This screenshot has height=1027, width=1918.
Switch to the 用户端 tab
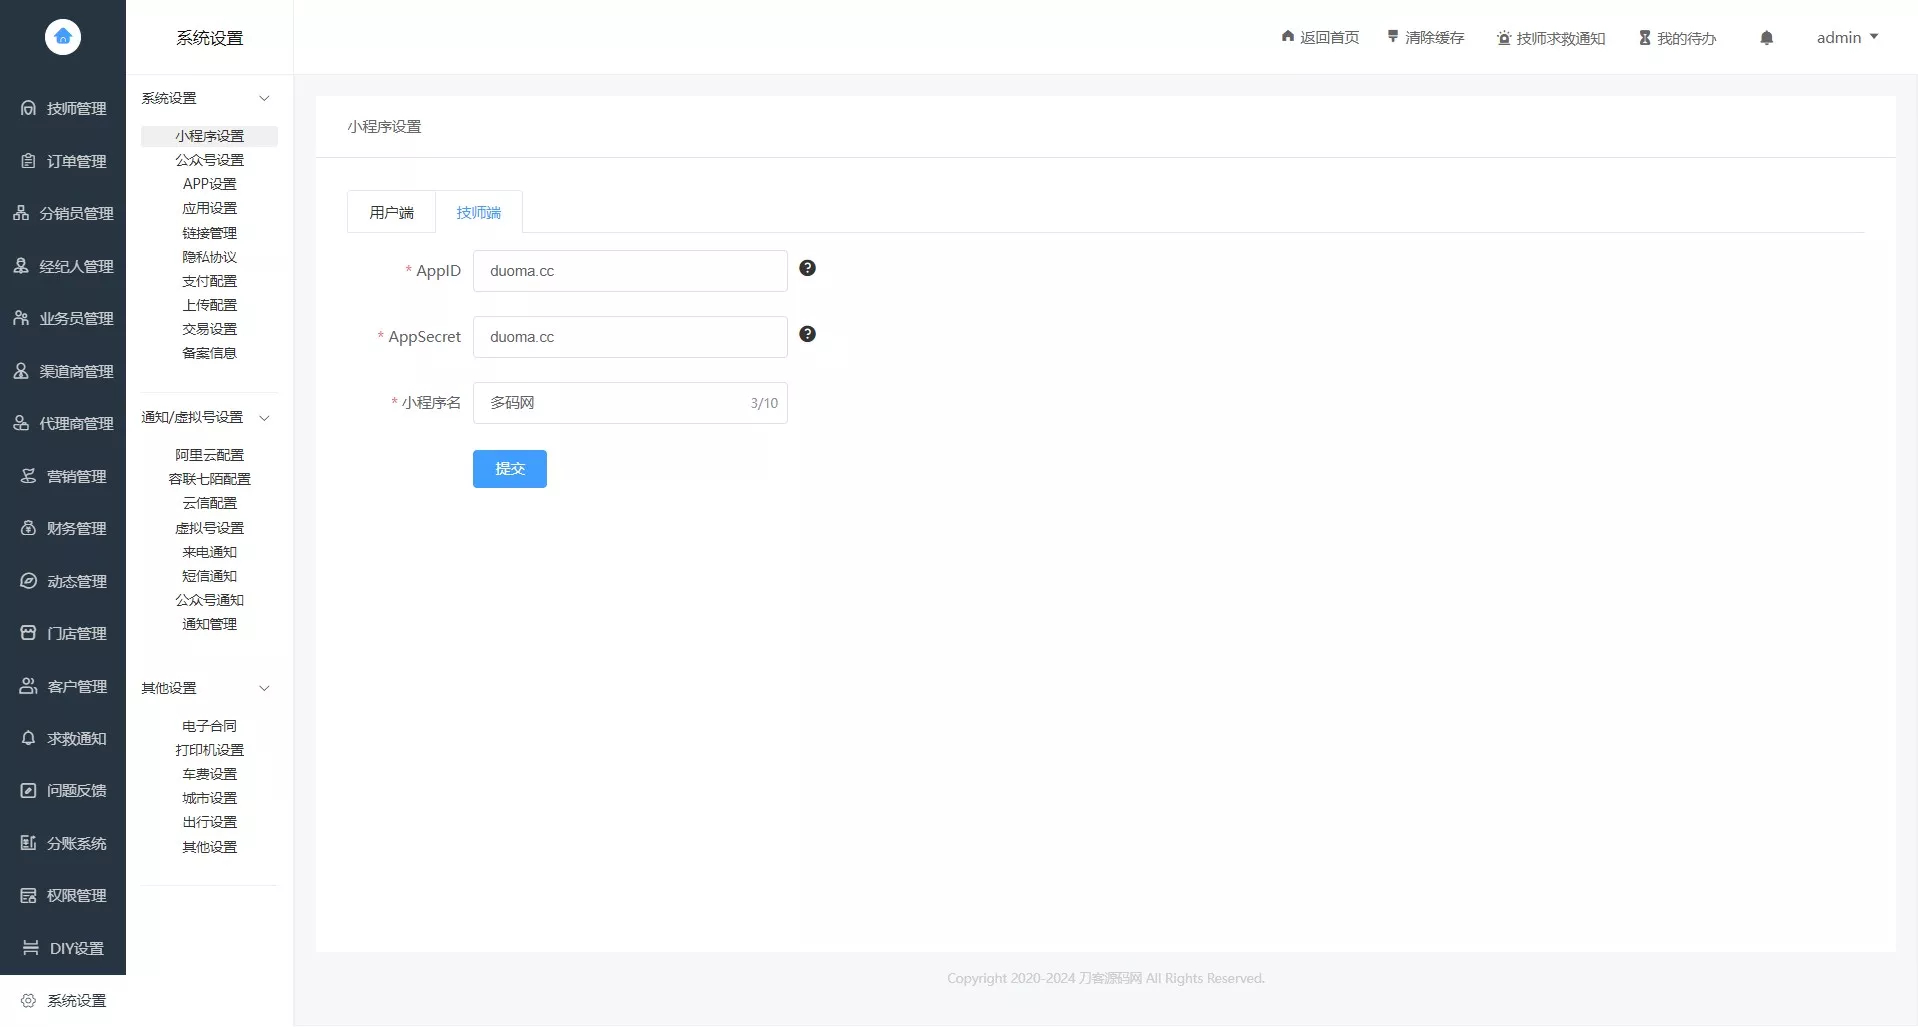391,212
